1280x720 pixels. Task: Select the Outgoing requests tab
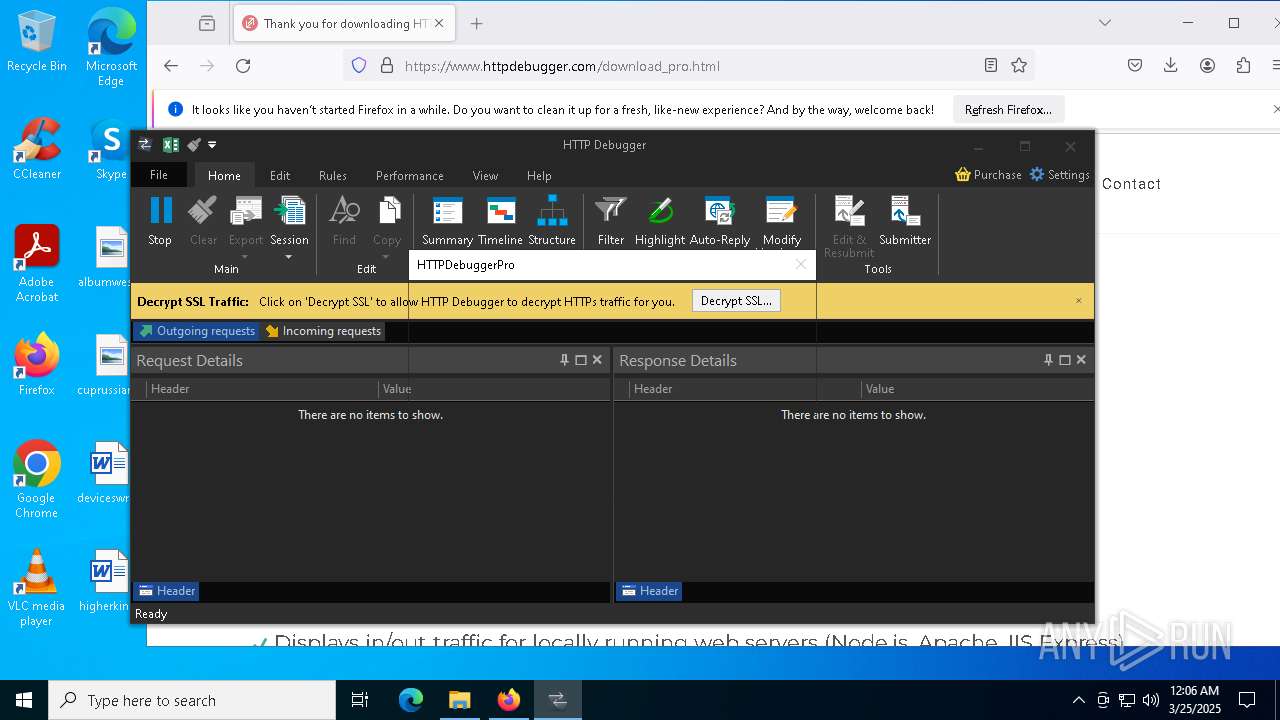[x=197, y=331]
